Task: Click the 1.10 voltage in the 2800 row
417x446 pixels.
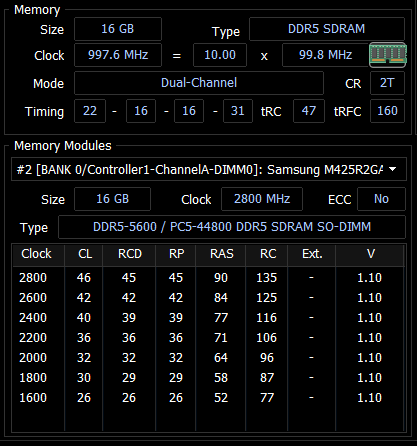Action: [369, 278]
